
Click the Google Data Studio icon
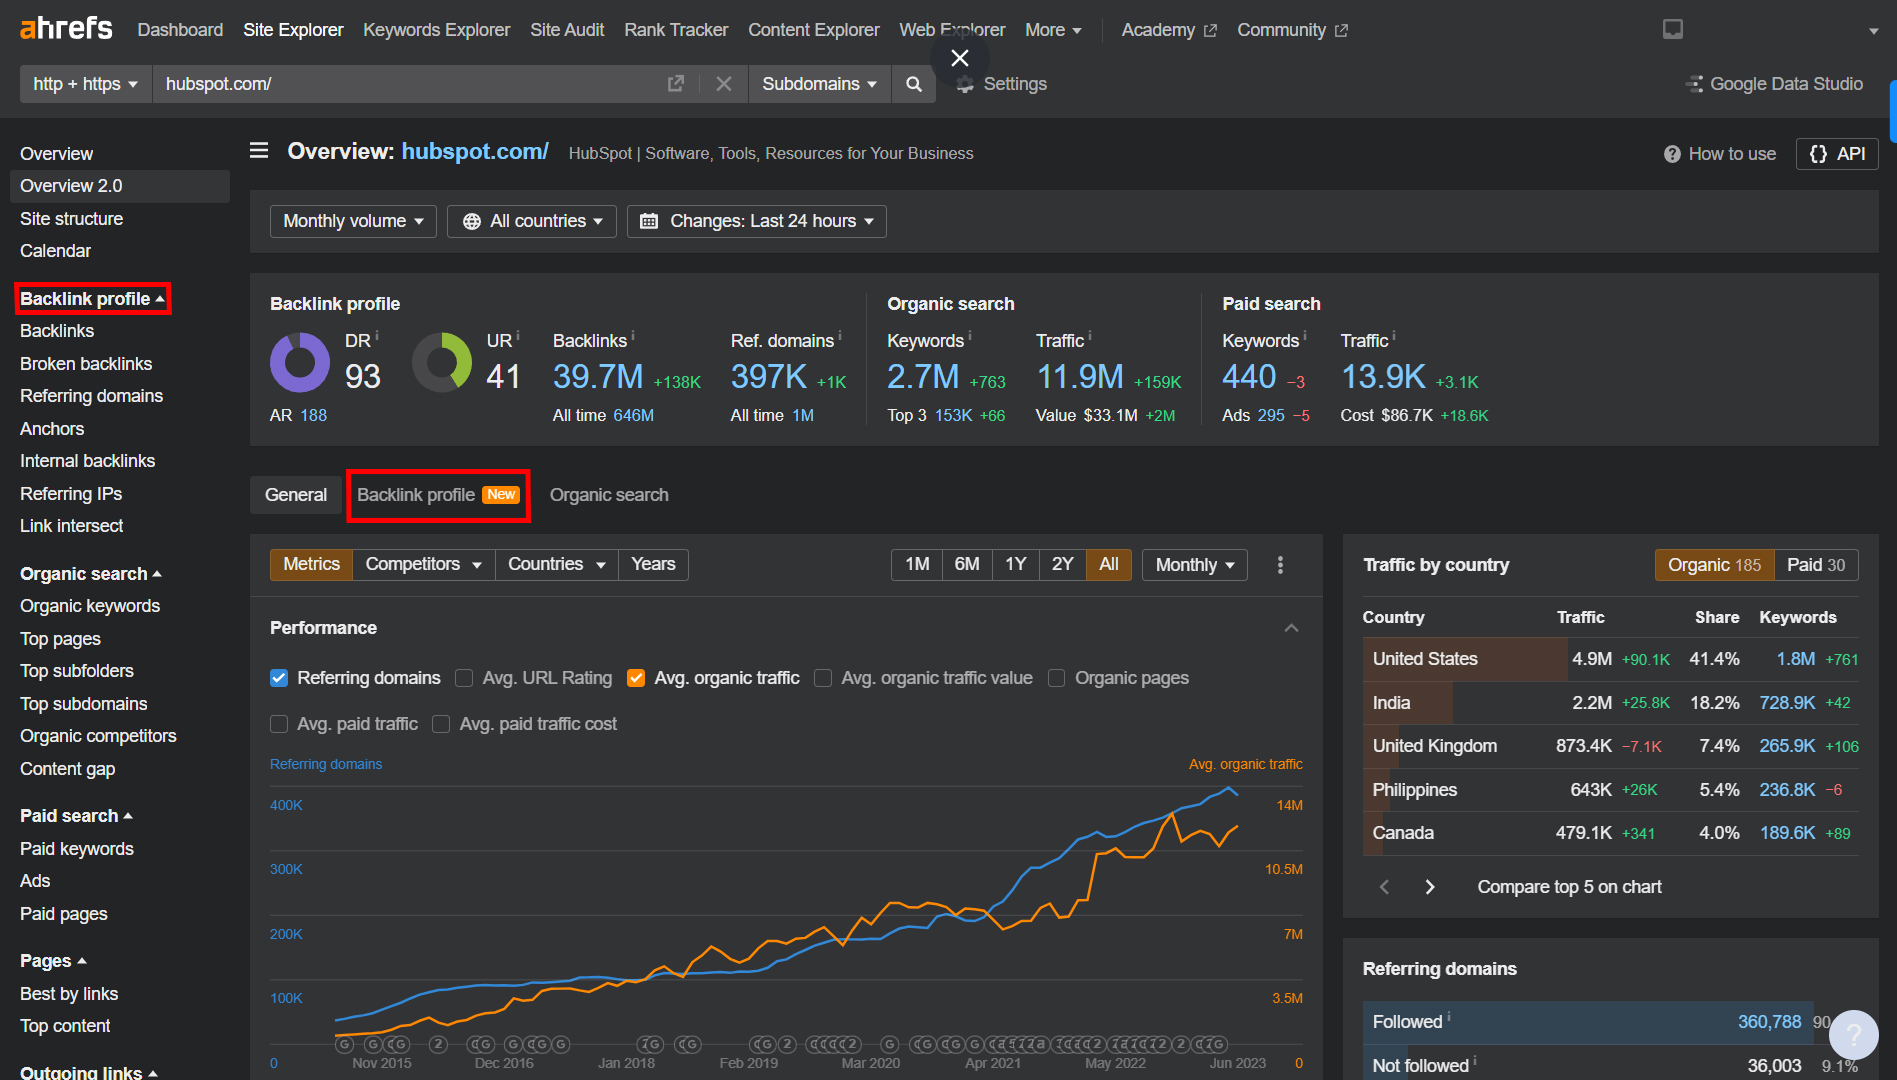coord(1694,84)
